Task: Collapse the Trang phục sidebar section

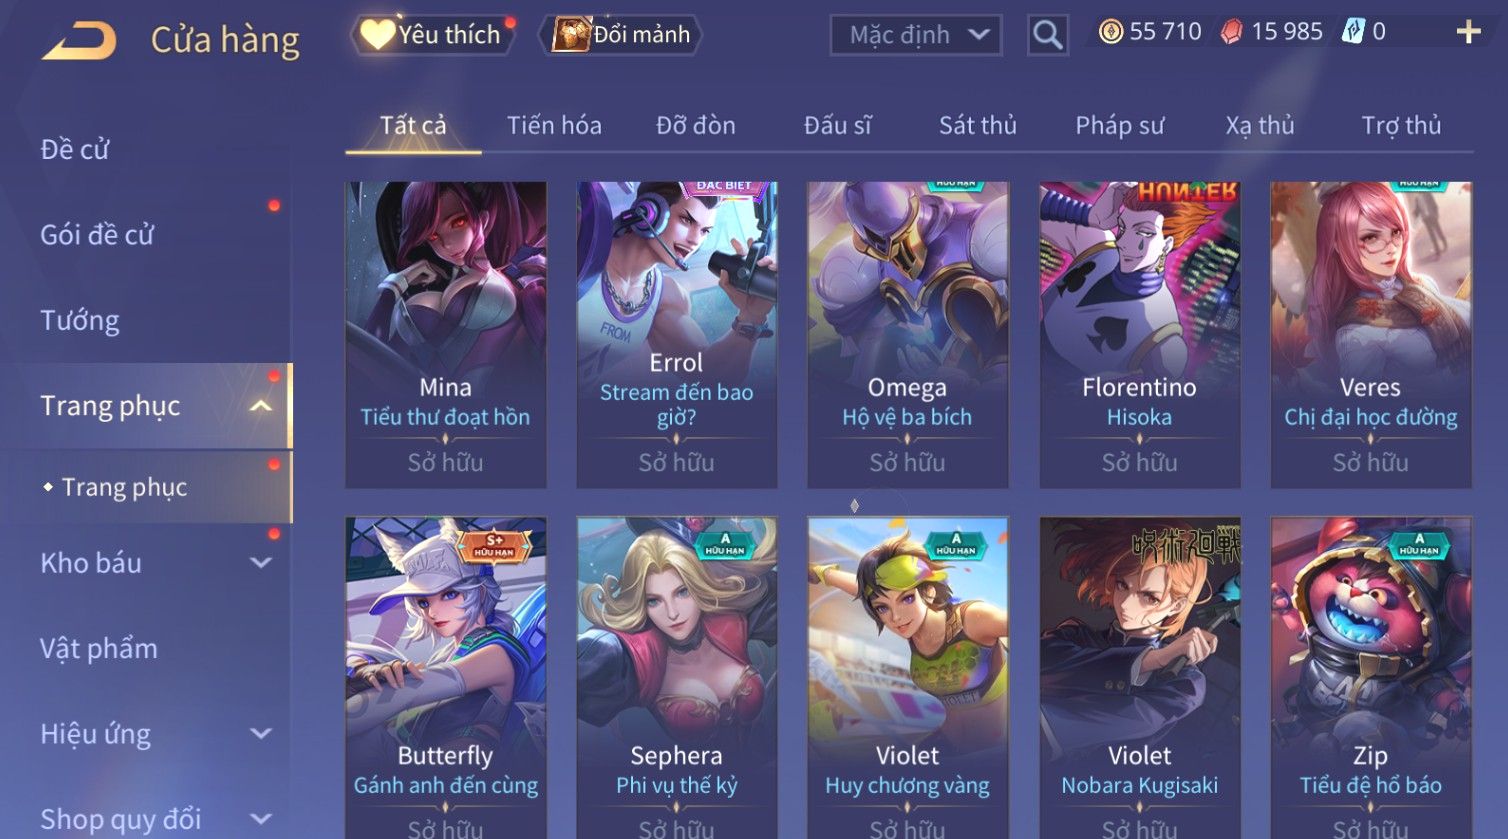Action: [261, 406]
